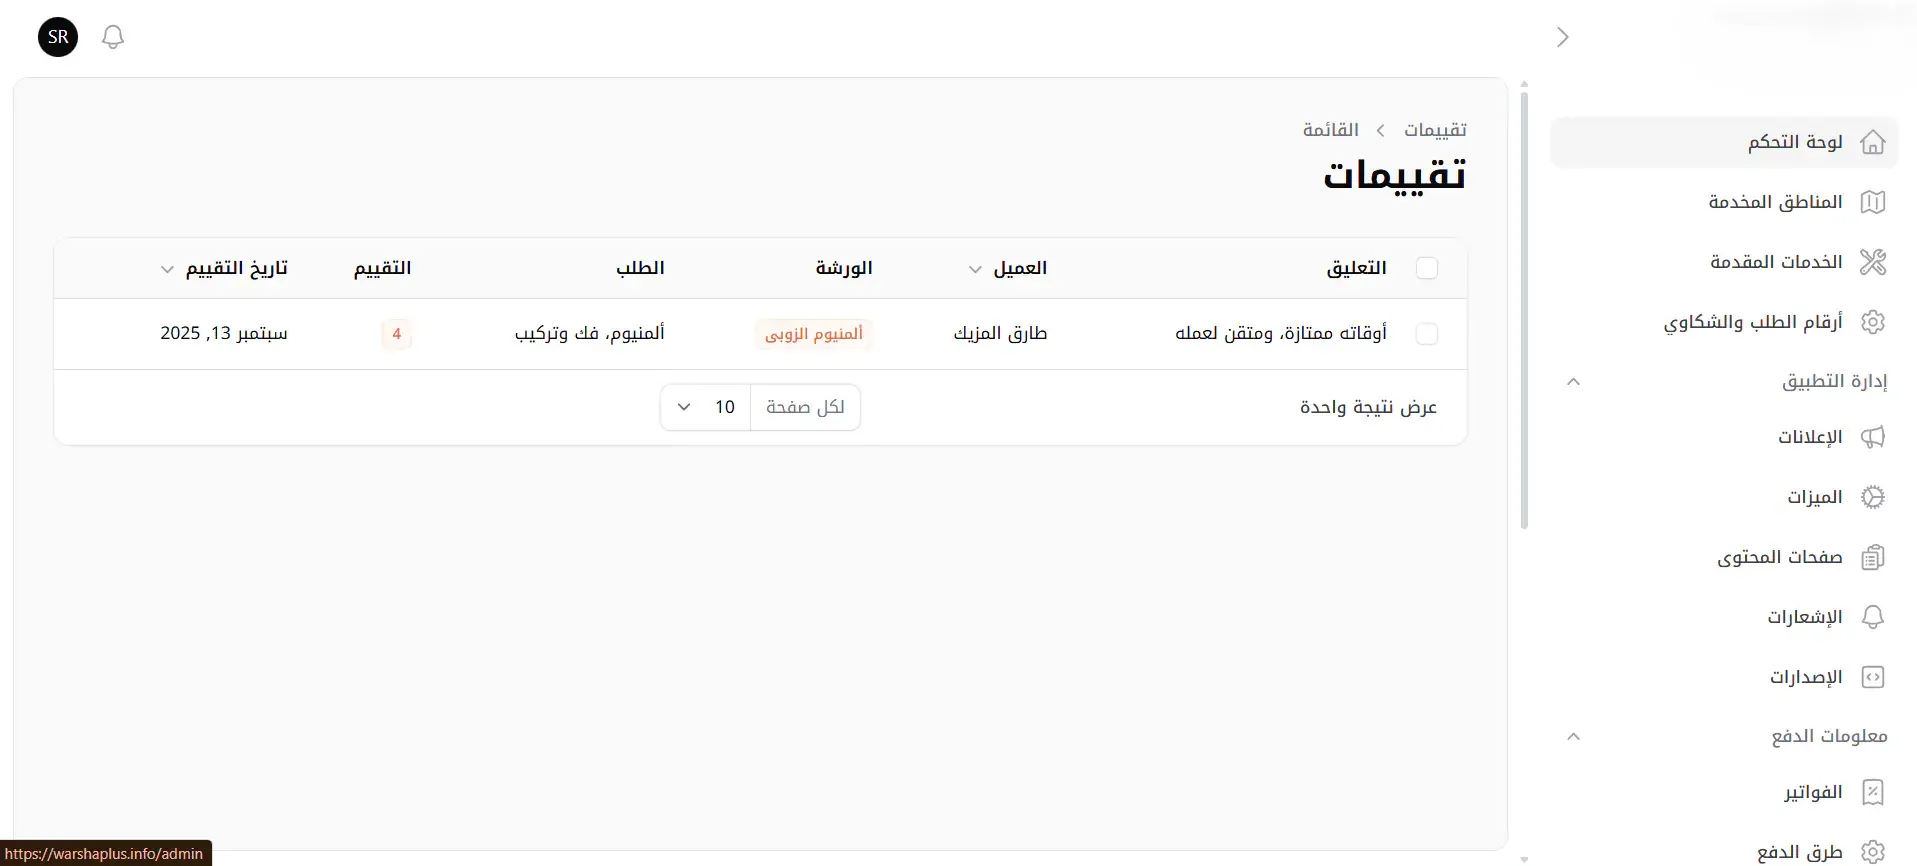This screenshot has width=1917, height=866.
Task: Click the home icon beside لوحة التحكم
Action: point(1873,142)
